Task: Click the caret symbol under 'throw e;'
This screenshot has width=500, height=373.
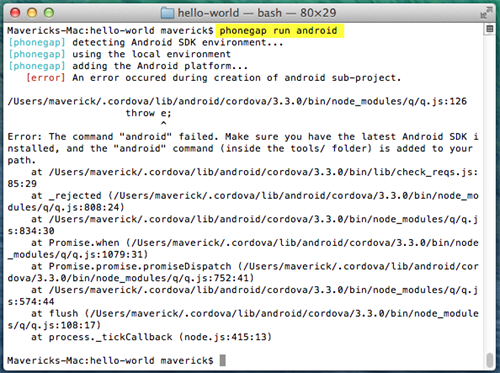Action: (x=163, y=124)
